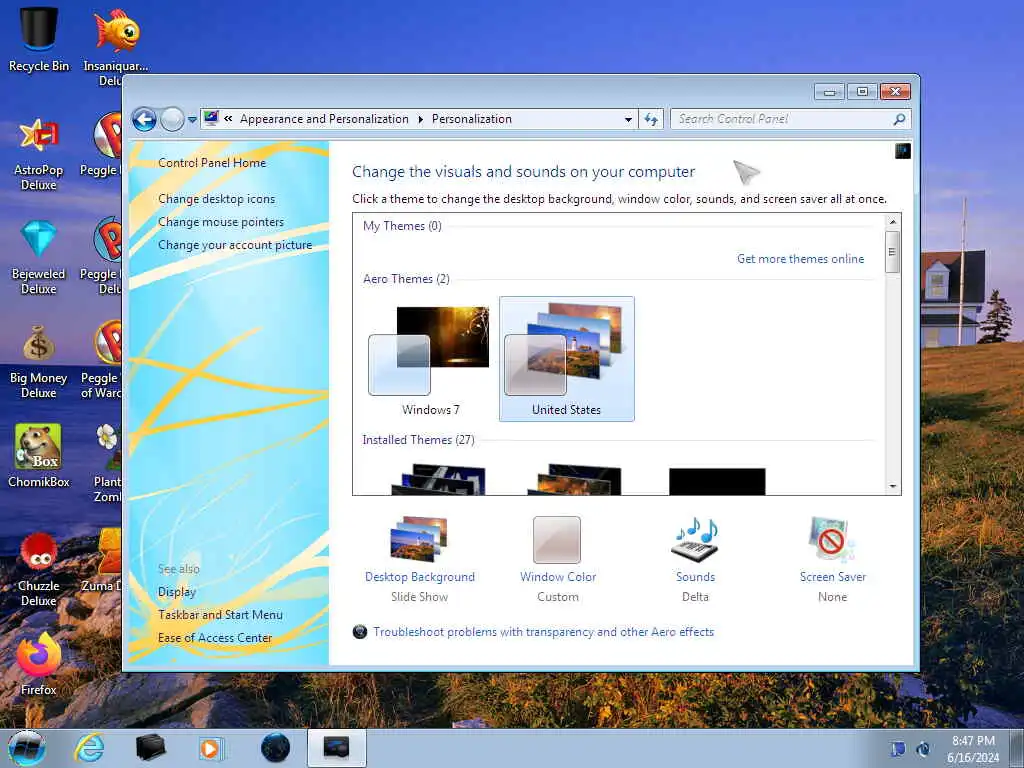Open Change your account picture

click(x=235, y=245)
